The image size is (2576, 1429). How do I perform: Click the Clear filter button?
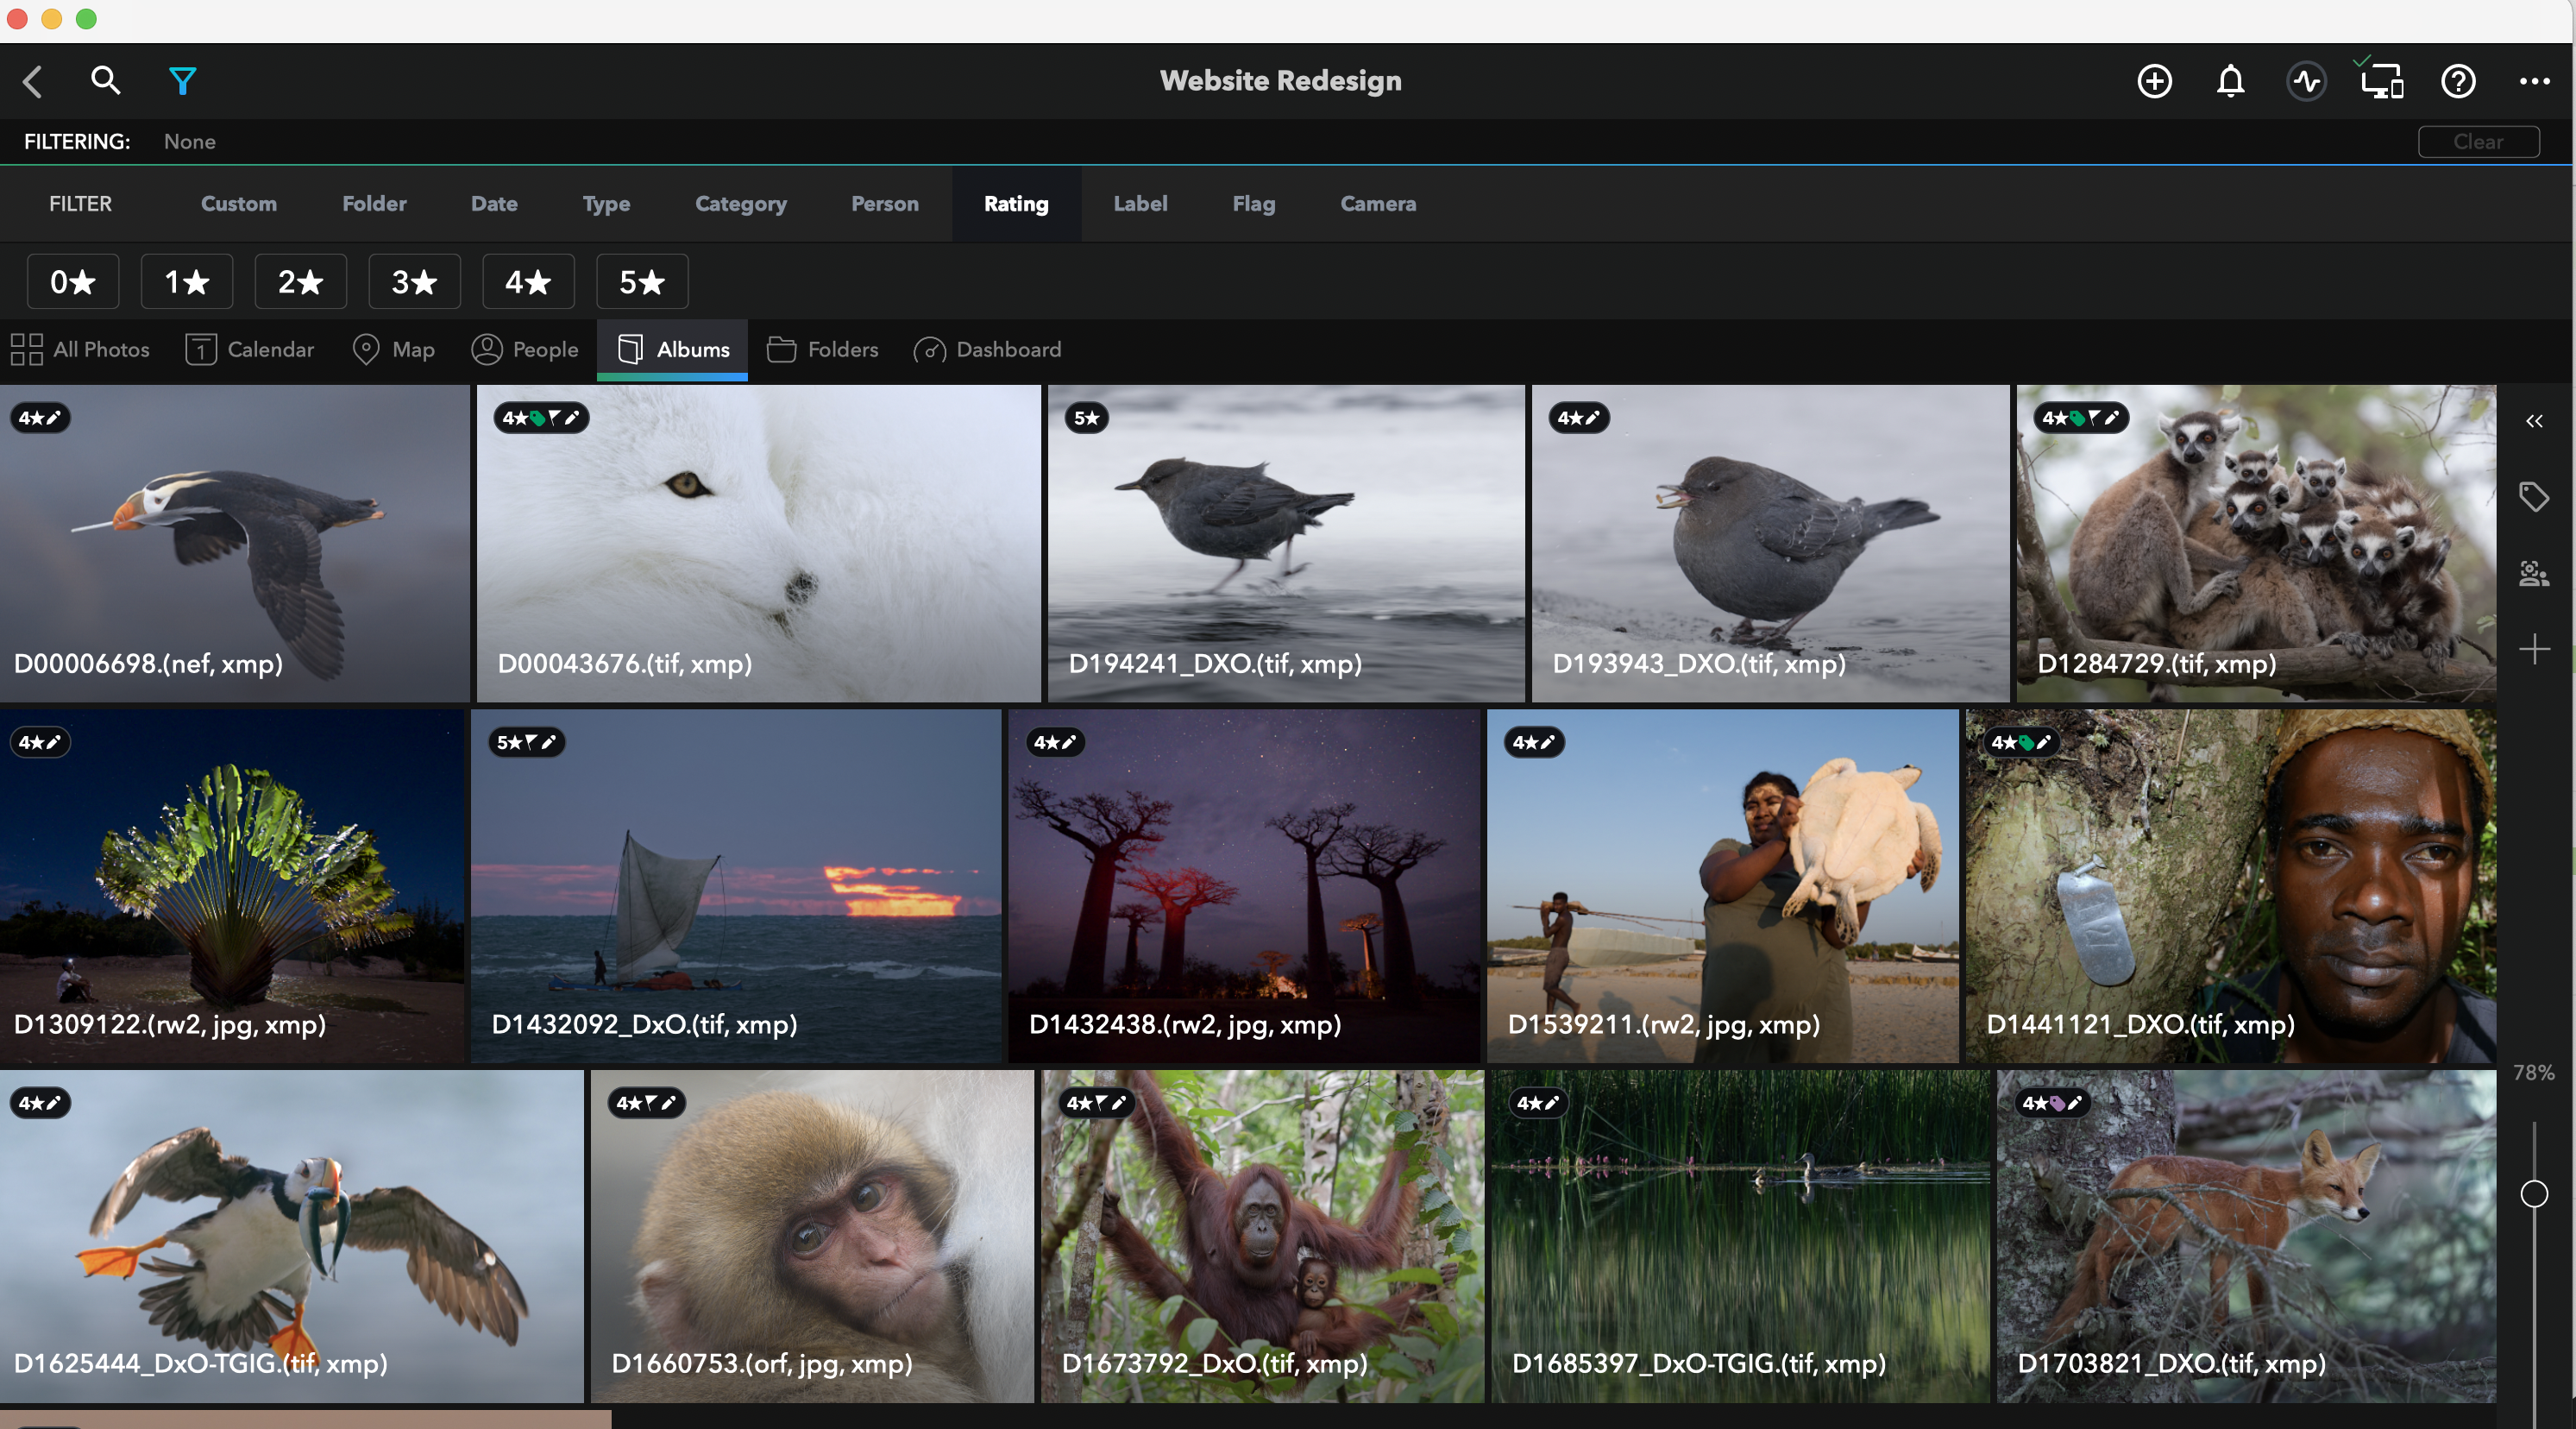pyautogui.click(x=2478, y=142)
